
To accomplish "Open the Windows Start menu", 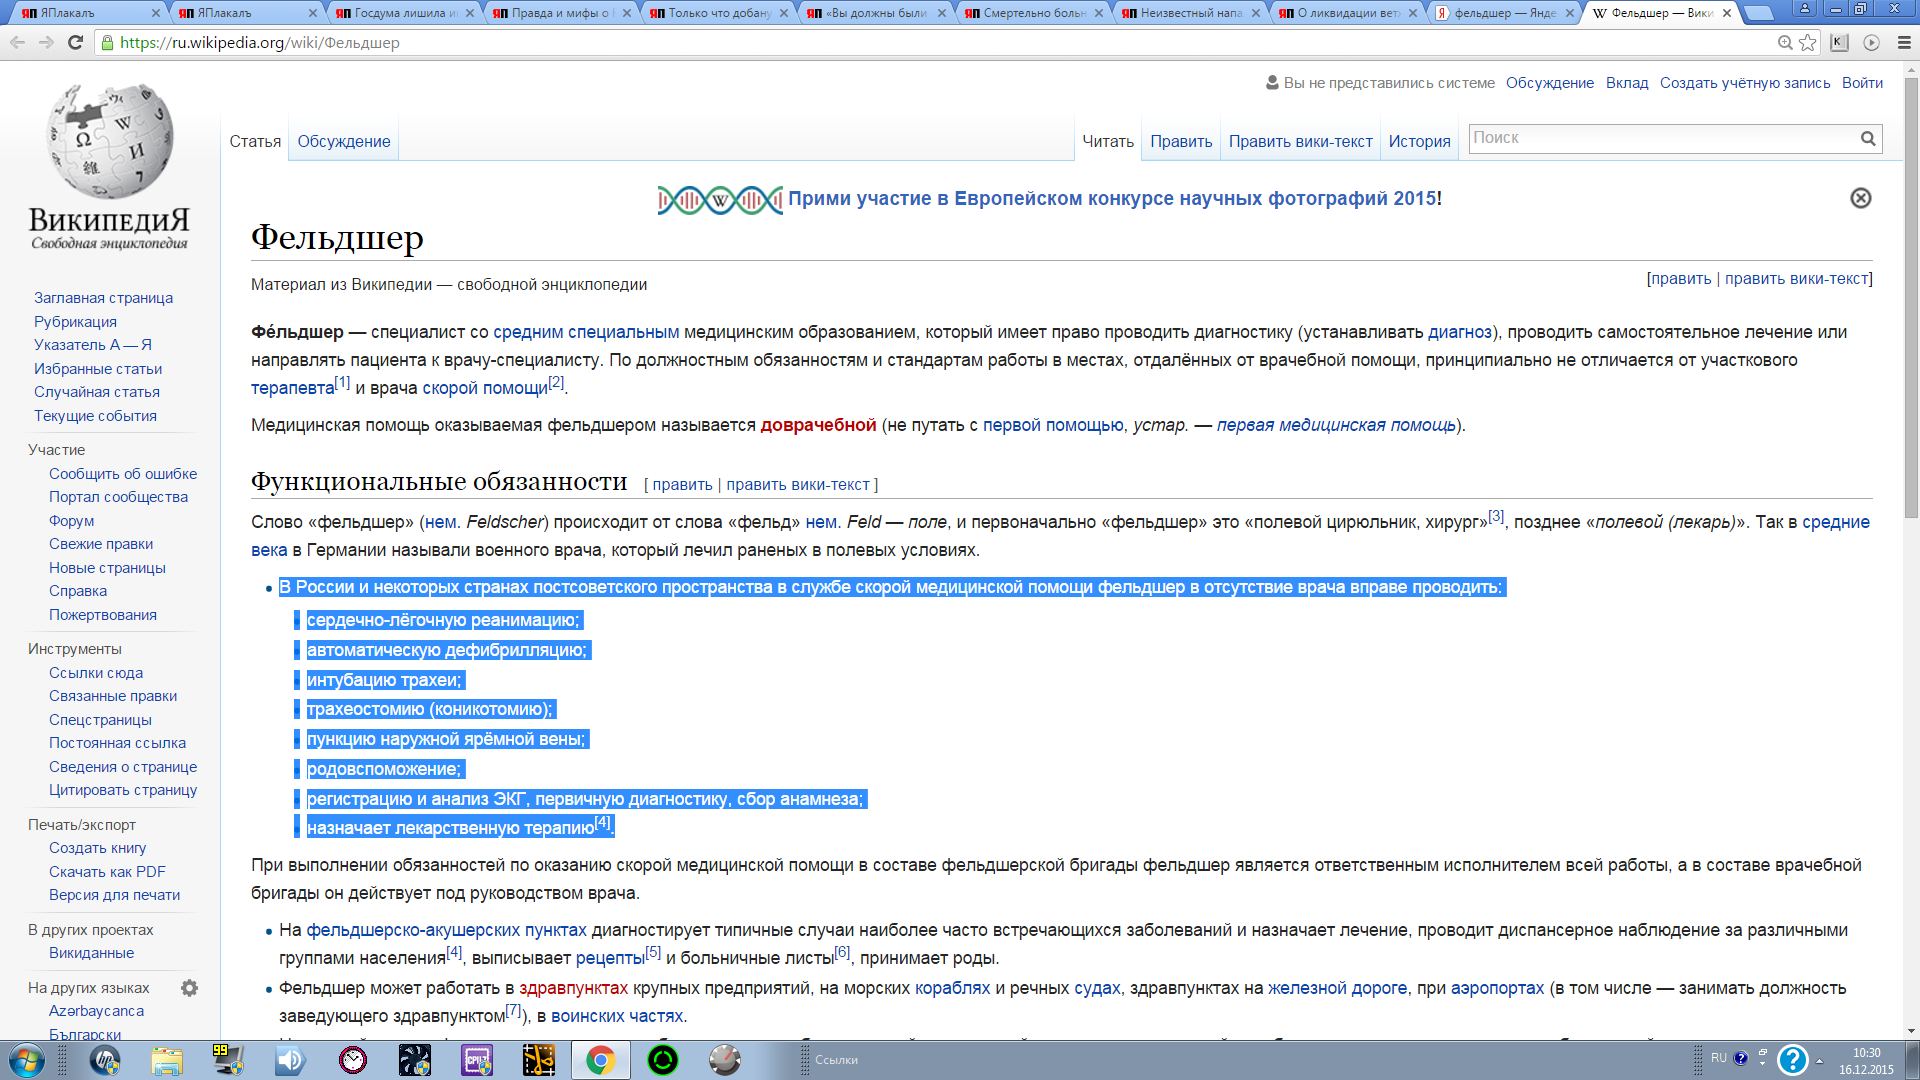I will pos(27,1060).
